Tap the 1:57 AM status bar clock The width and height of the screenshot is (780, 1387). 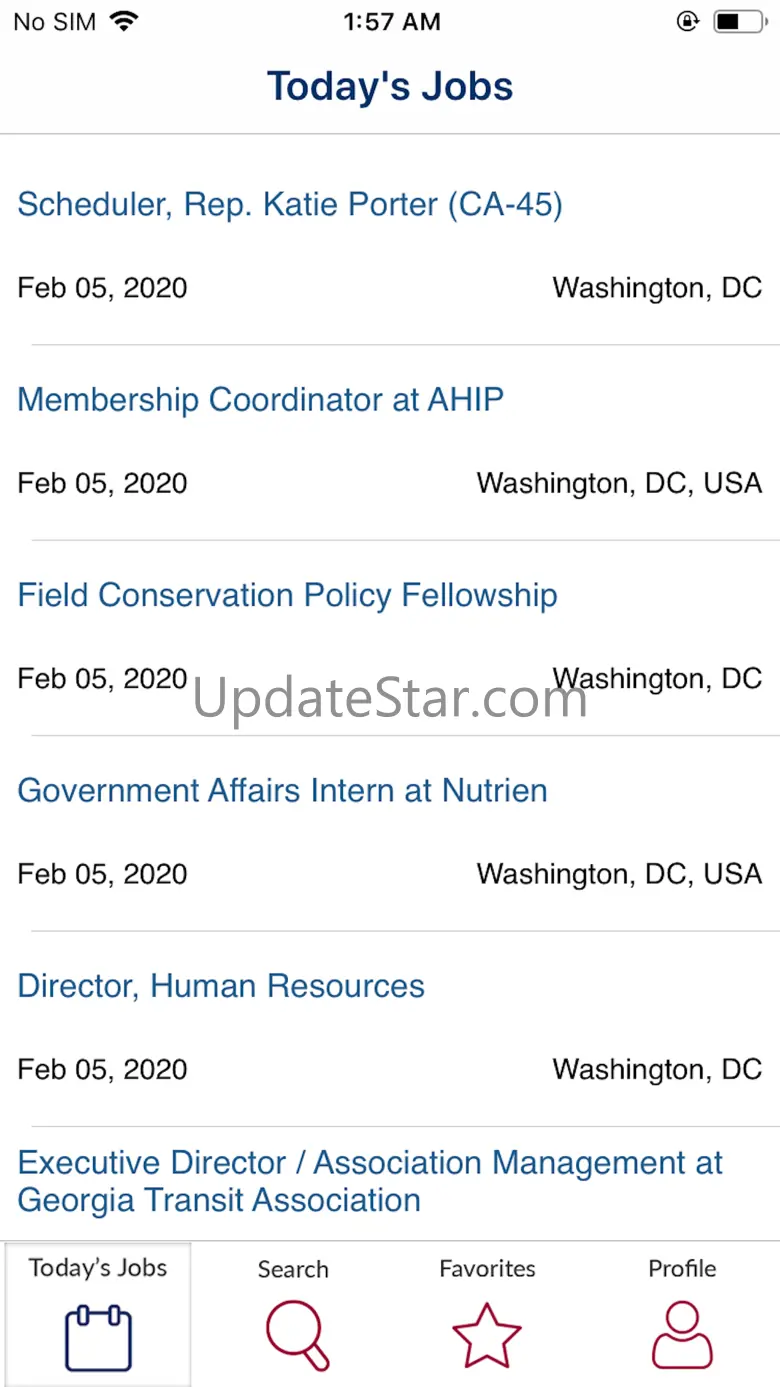(x=391, y=22)
